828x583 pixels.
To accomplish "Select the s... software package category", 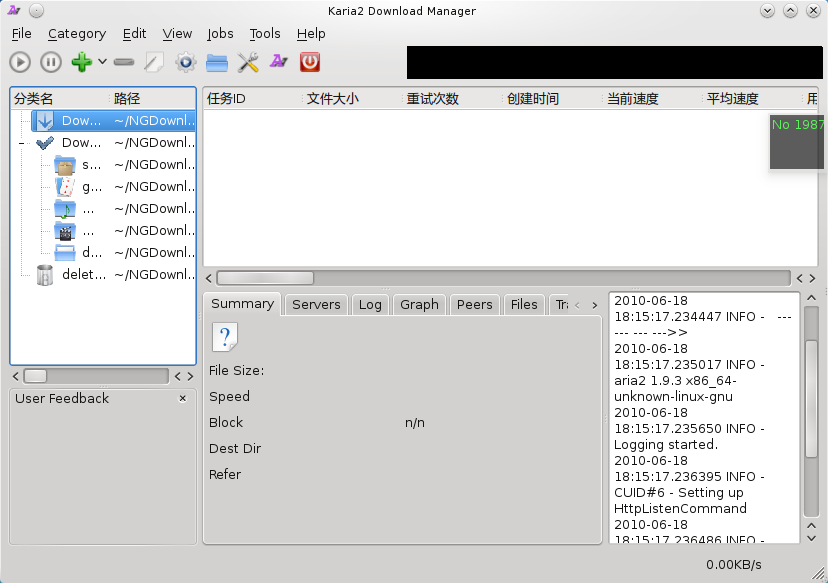I will 124,165.
